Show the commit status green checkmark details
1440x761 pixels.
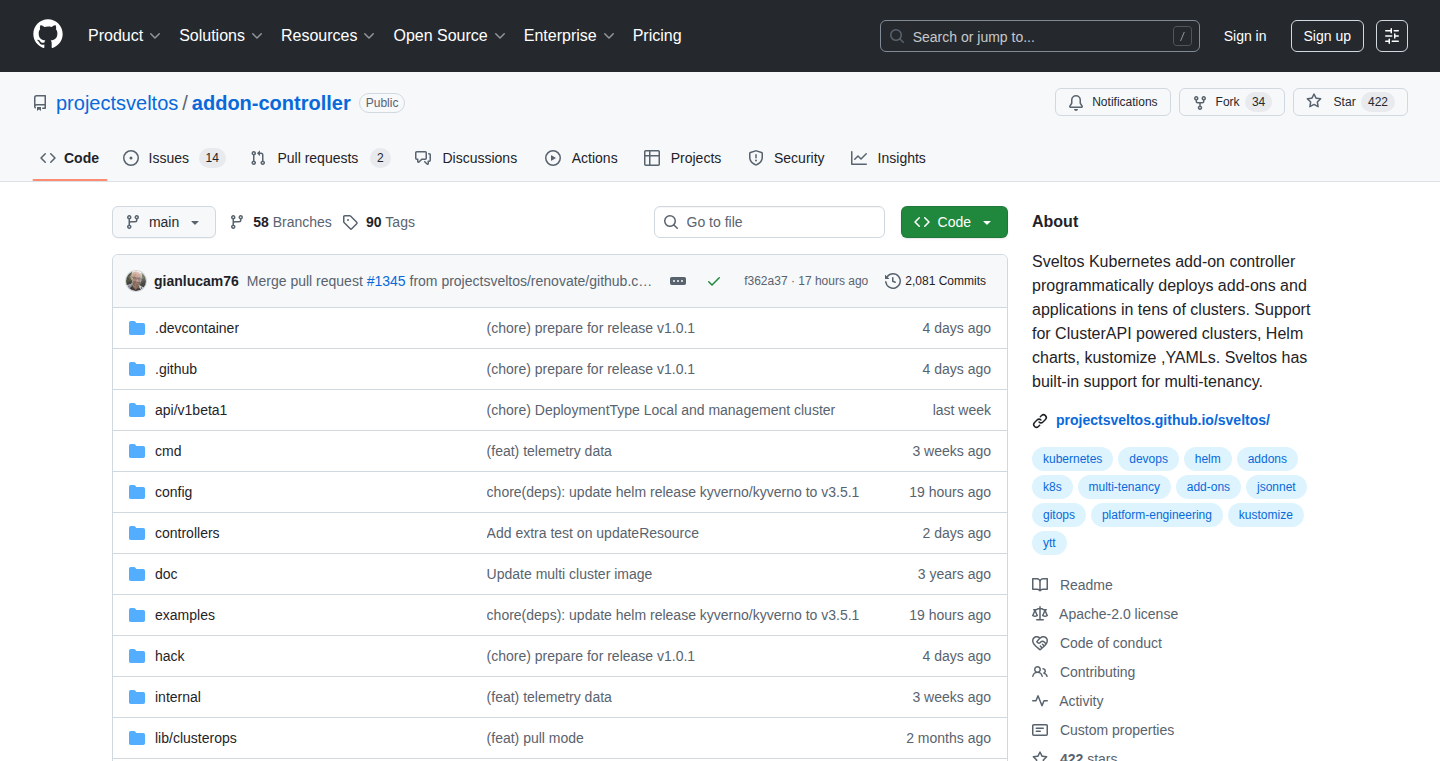(714, 281)
